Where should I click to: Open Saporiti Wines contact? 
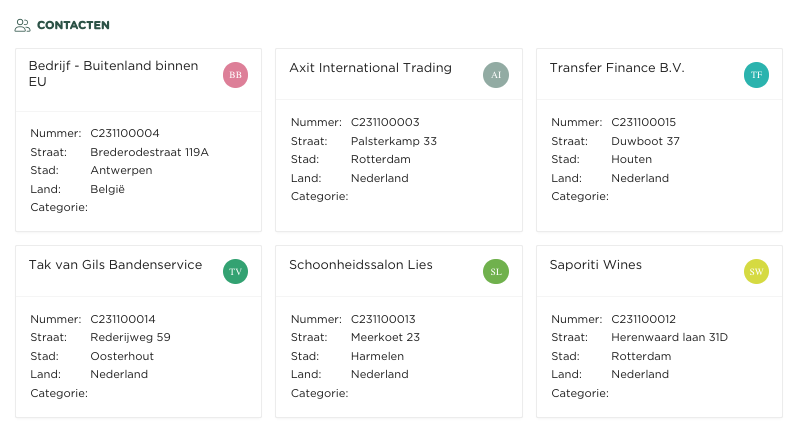(x=596, y=265)
